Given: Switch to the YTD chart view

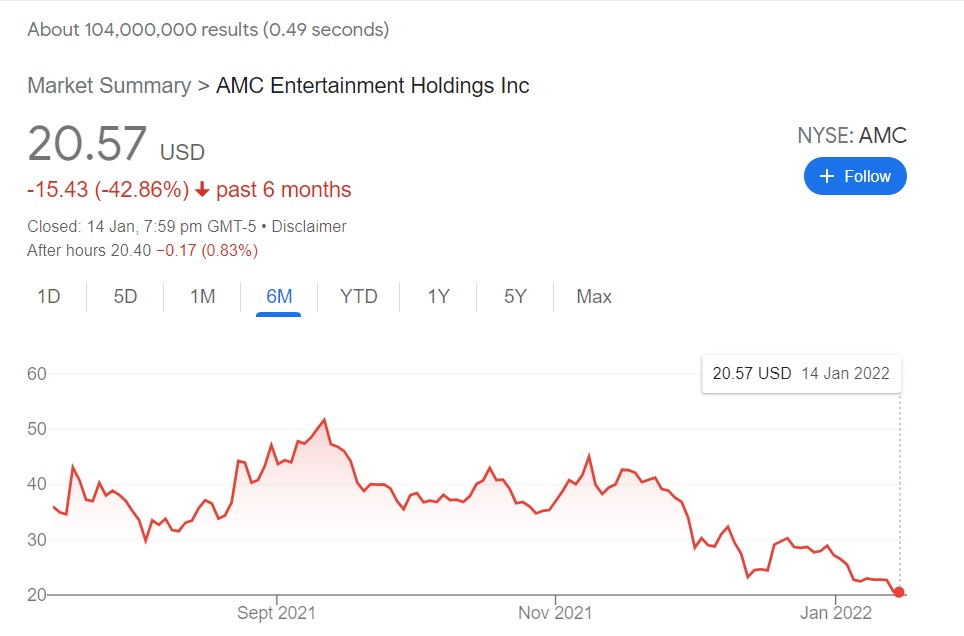Looking at the screenshot, I should [x=358, y=296].
